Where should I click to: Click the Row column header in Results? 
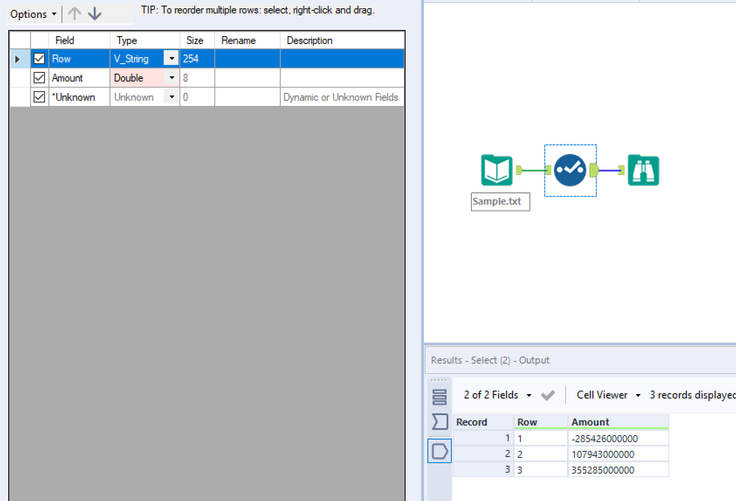tap(541, 422)
